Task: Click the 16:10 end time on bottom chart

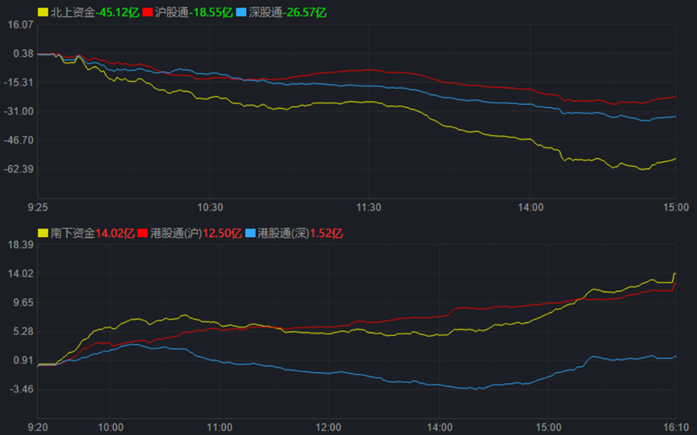Action: (677, 427)
